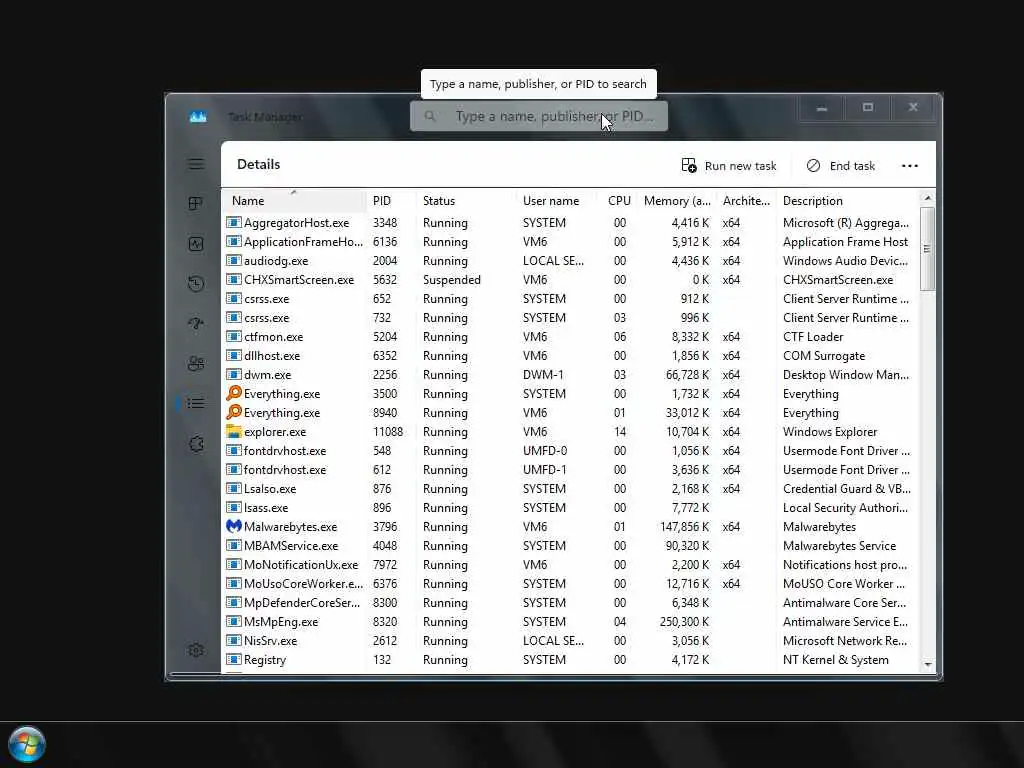Select the CHXSmartScreen.exe row
This screenshot has width=1024, height=768.
[x=569, y=280]
